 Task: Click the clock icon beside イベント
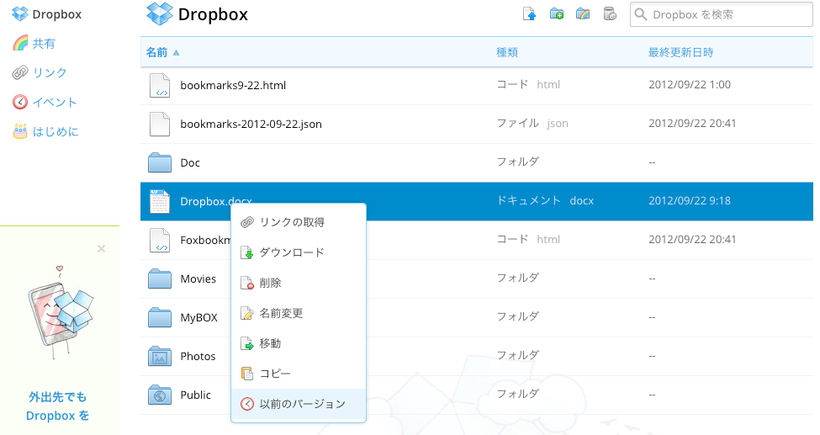(x=20, y=102)
